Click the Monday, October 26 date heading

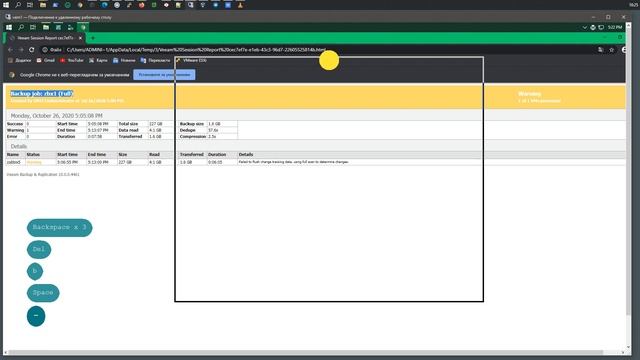(x=56, y=116)
